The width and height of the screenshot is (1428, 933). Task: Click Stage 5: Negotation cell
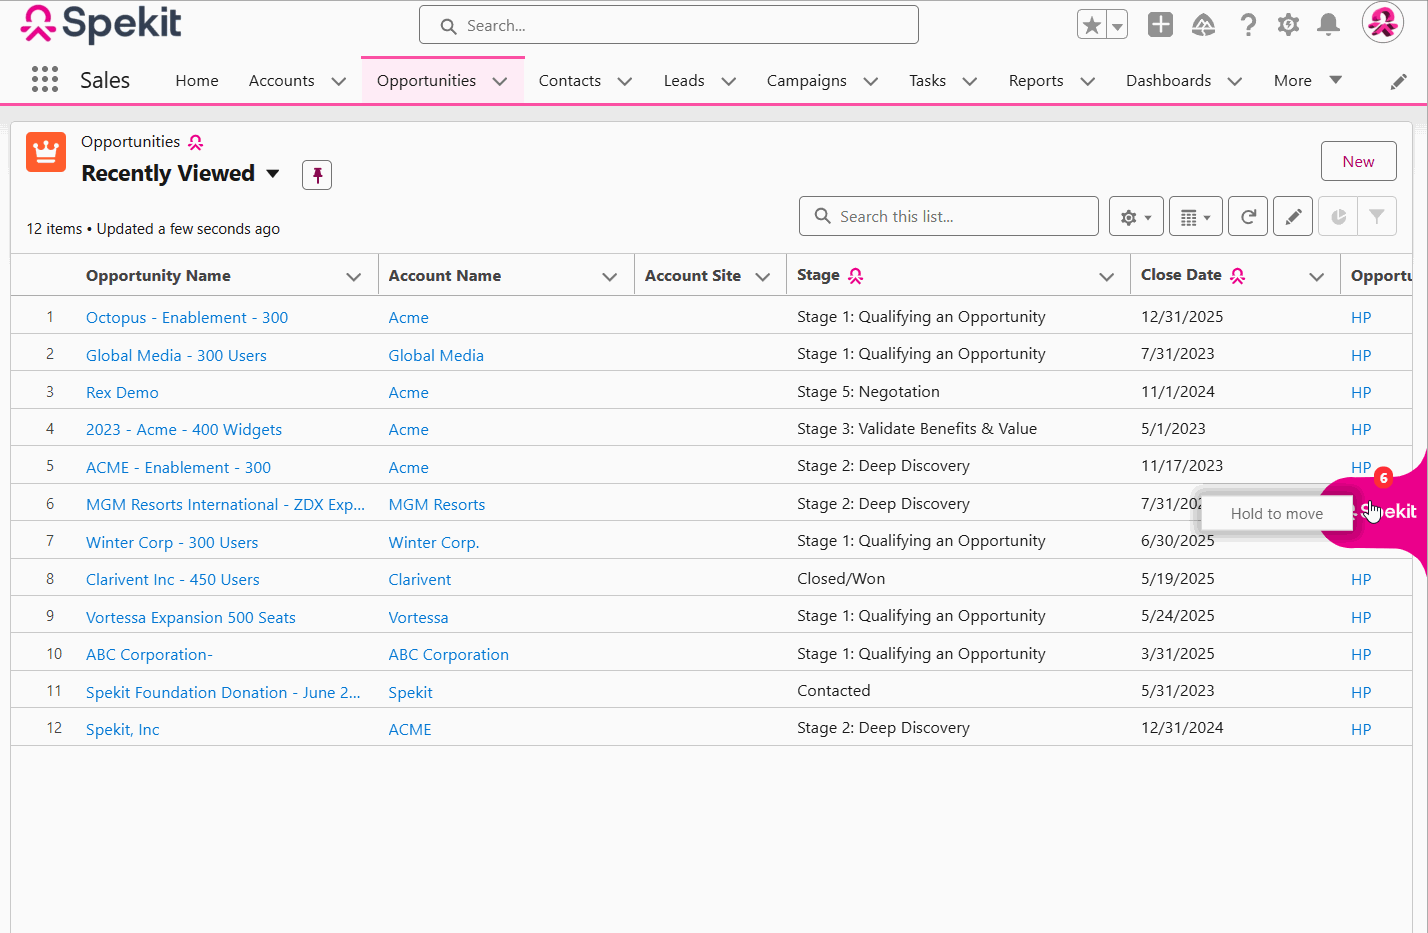[x=868, y=392]
